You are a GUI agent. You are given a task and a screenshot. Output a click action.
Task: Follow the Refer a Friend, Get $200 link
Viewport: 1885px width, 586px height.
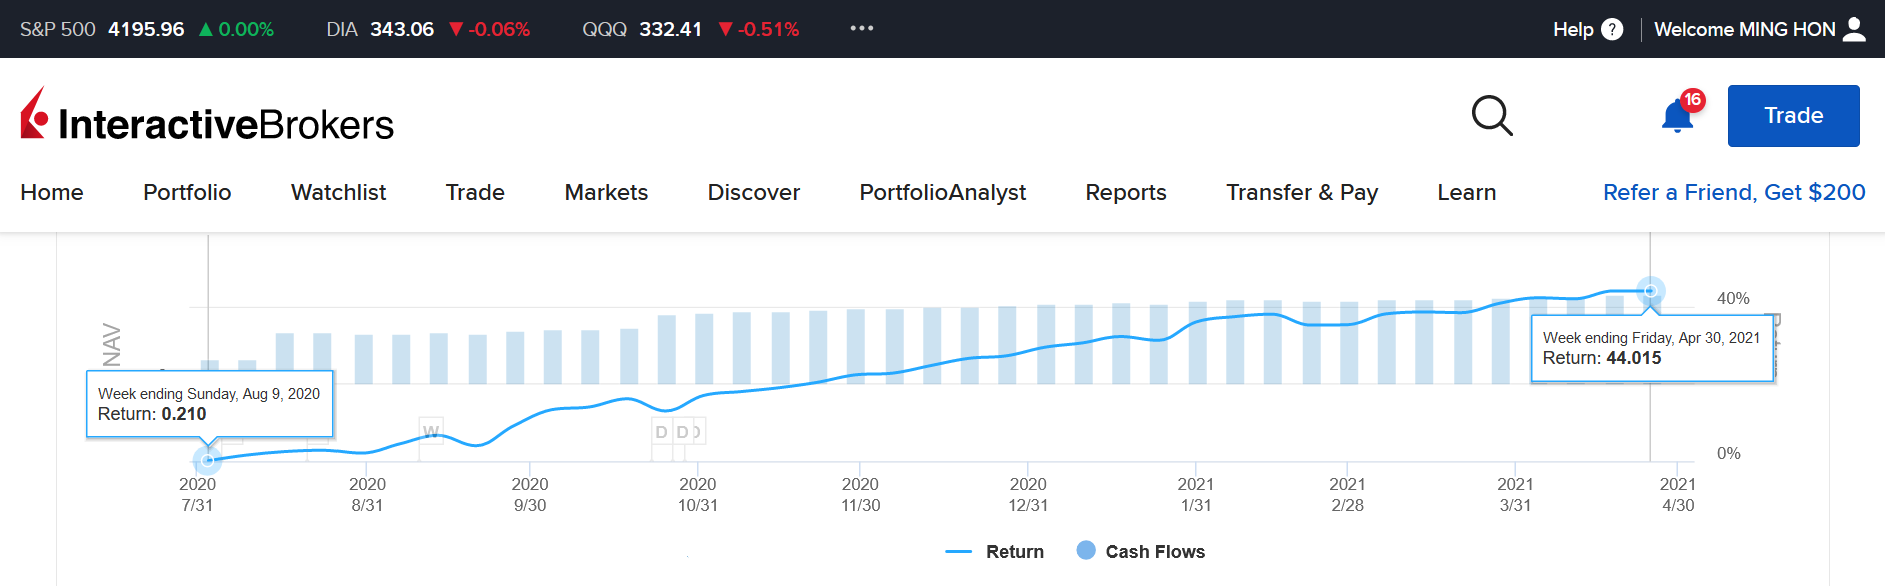pos(1733,192)
